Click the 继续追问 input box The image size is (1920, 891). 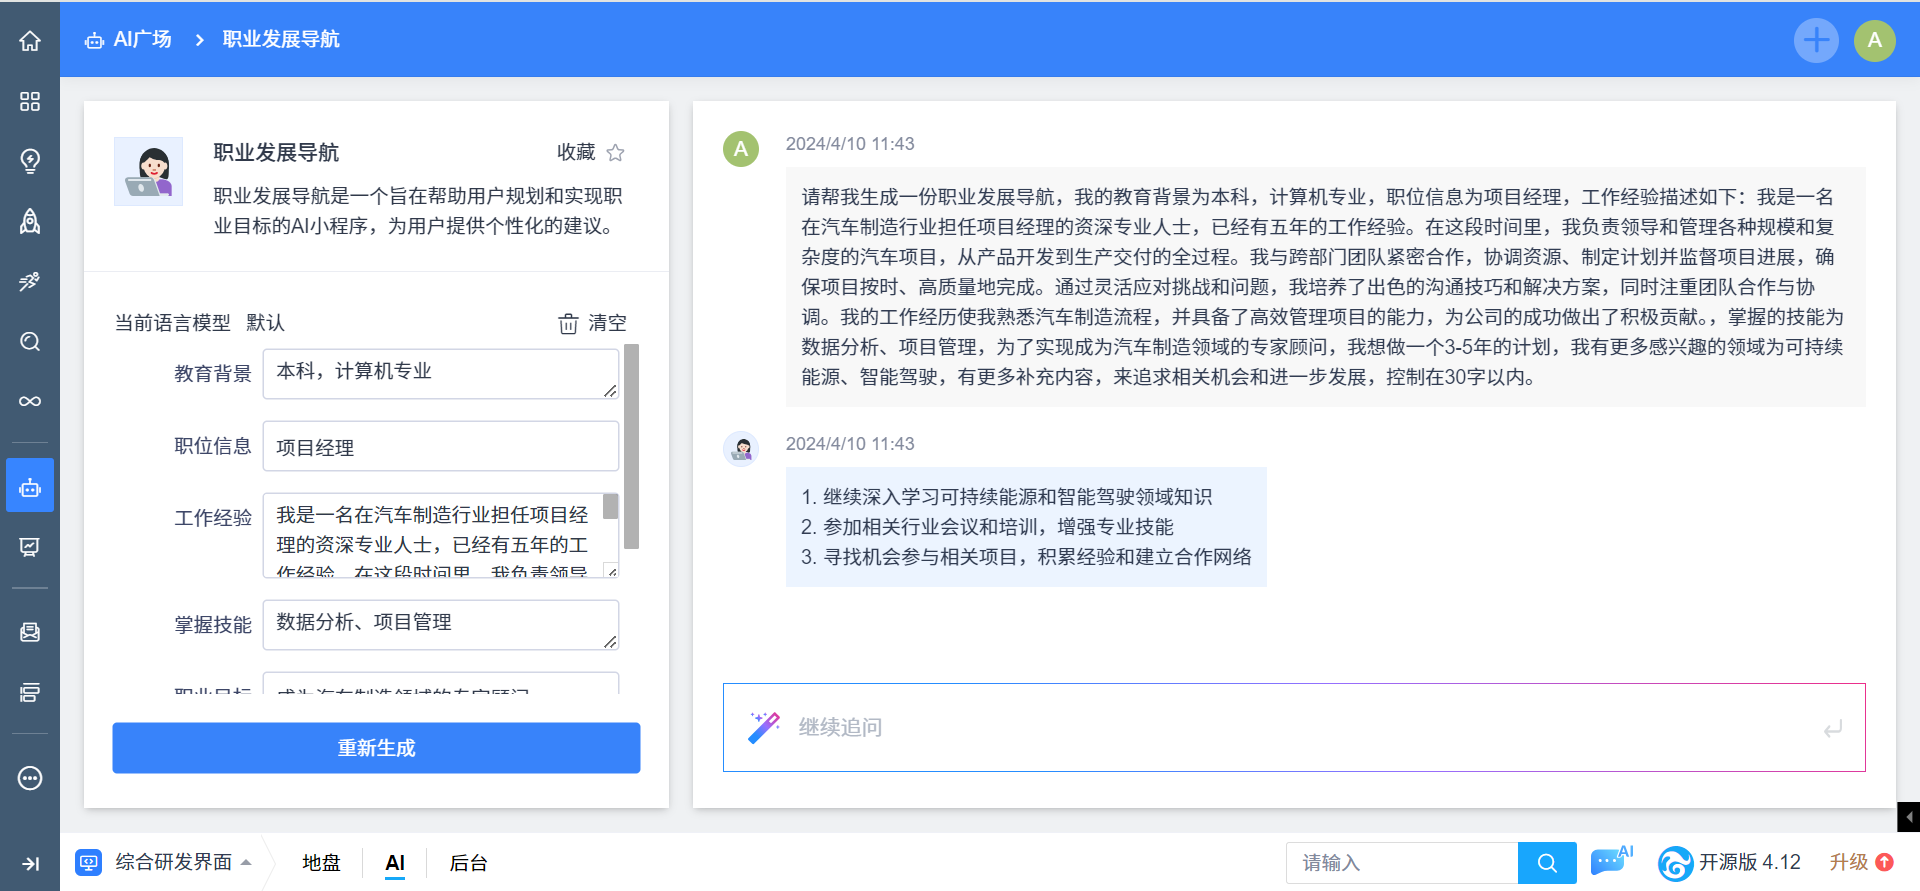pos(1294,728)
